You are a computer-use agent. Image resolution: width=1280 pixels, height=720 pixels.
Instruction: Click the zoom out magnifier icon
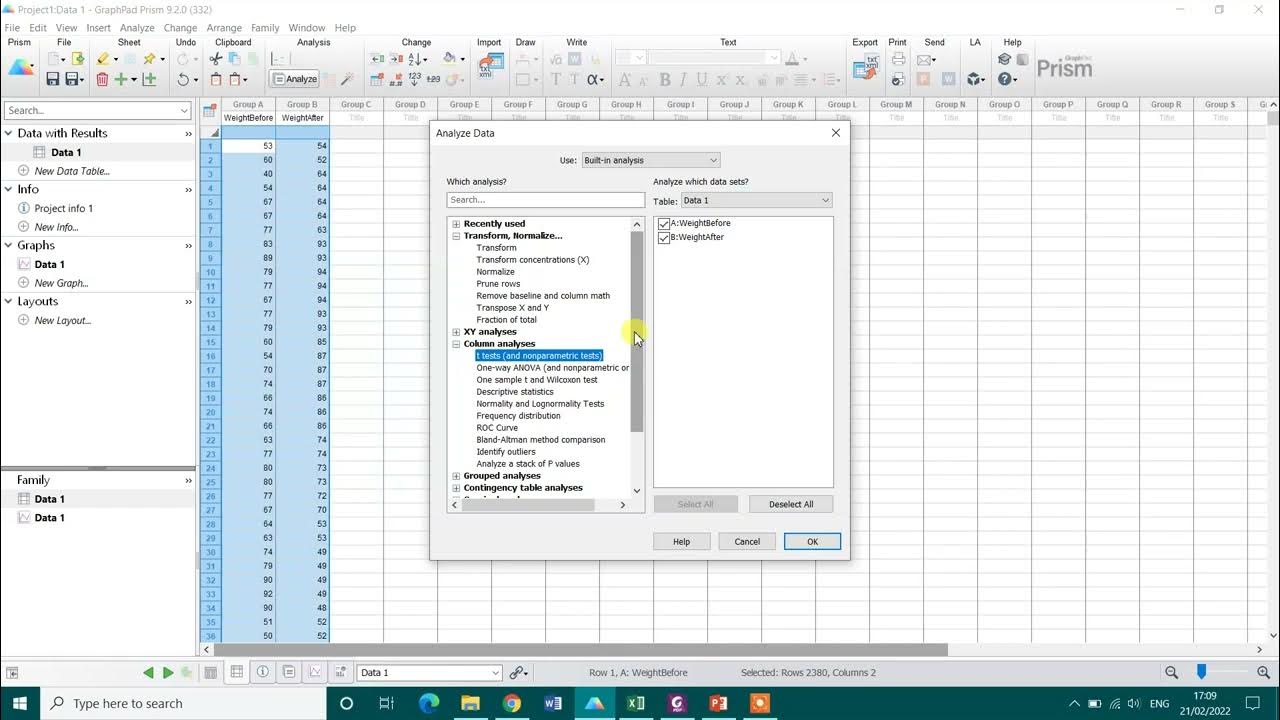[x=1172, y=673]
